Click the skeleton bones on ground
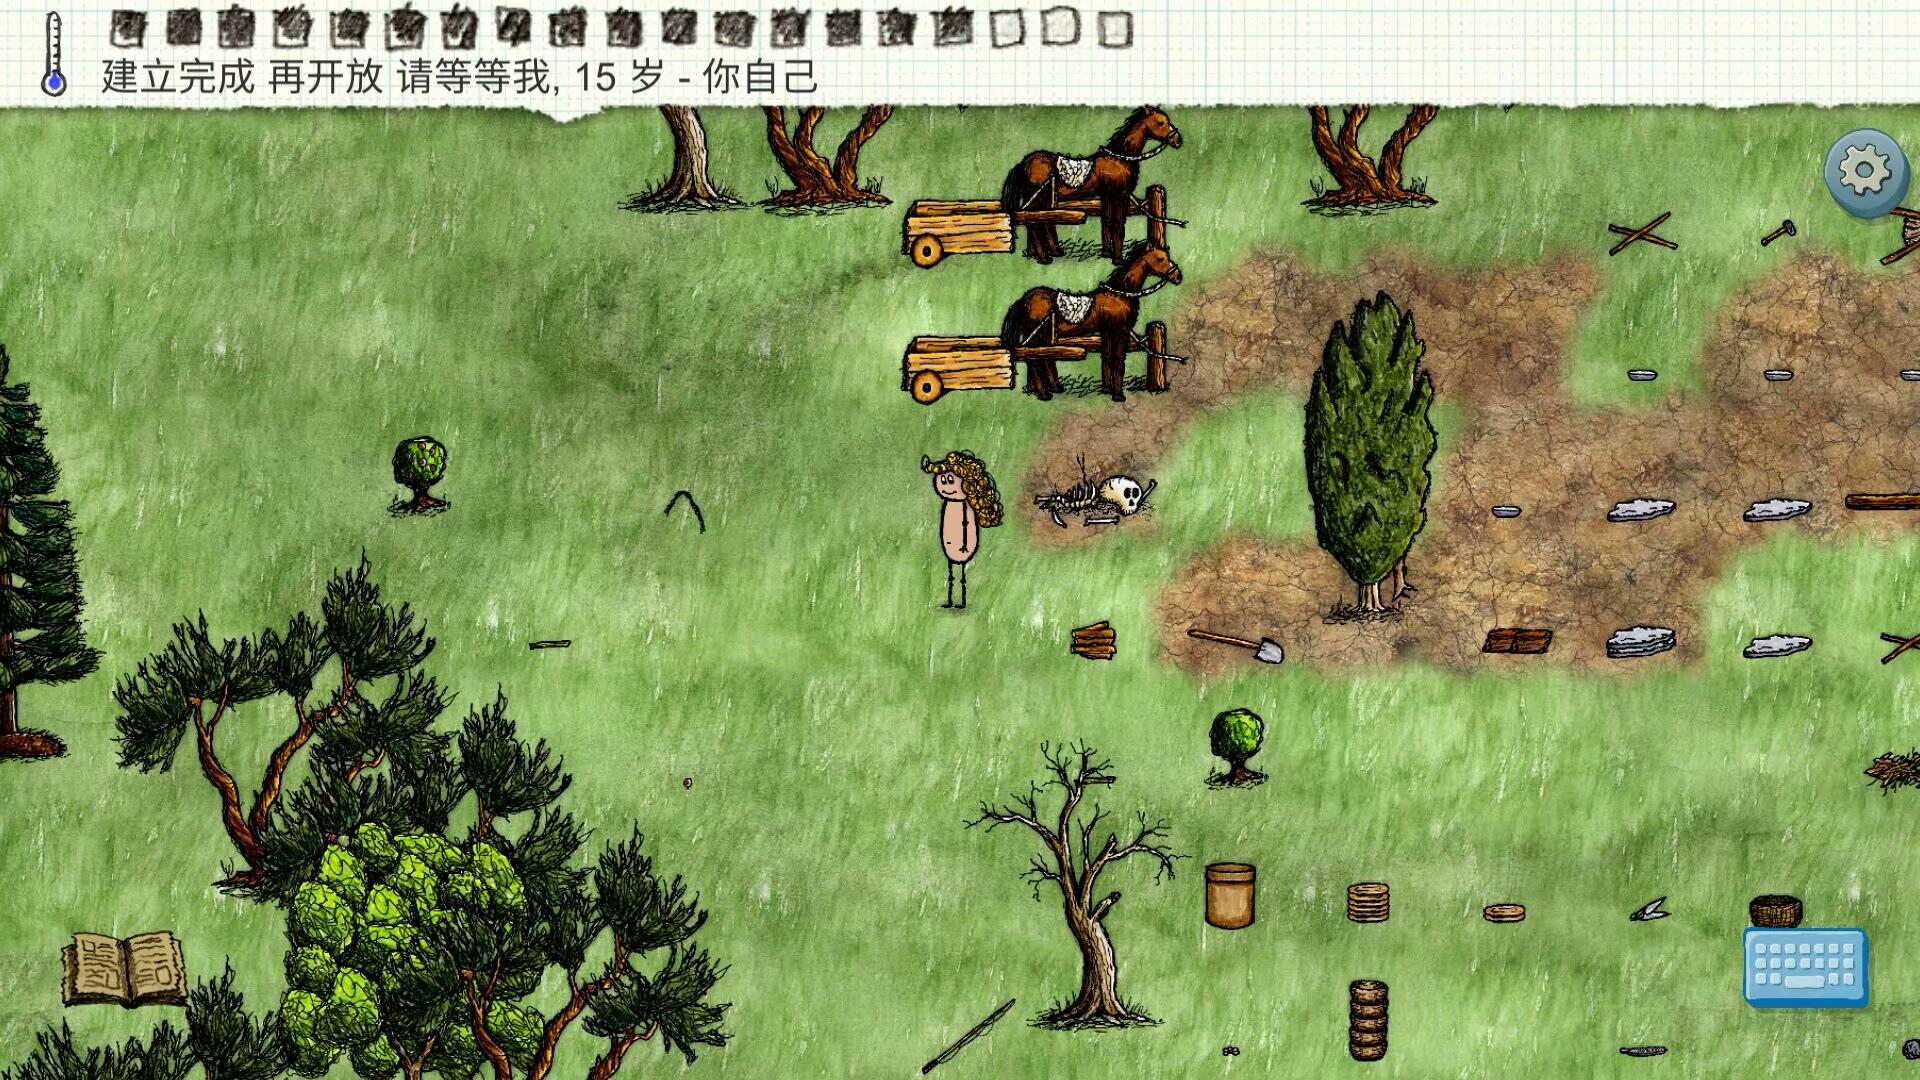 point(1096,498)
